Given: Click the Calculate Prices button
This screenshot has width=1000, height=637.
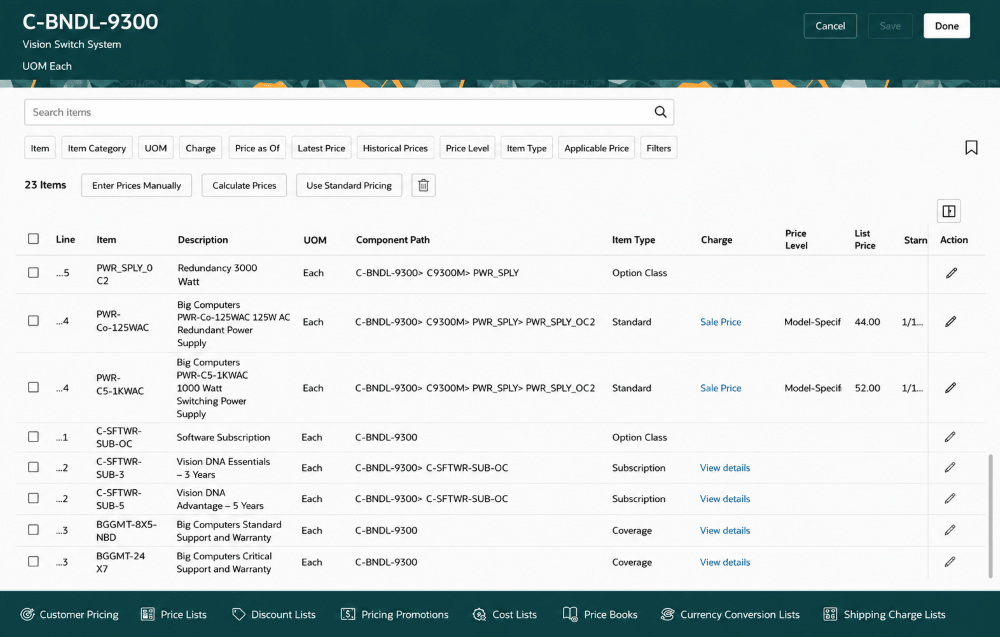Looking at the screenshot, I should (244, 186).
